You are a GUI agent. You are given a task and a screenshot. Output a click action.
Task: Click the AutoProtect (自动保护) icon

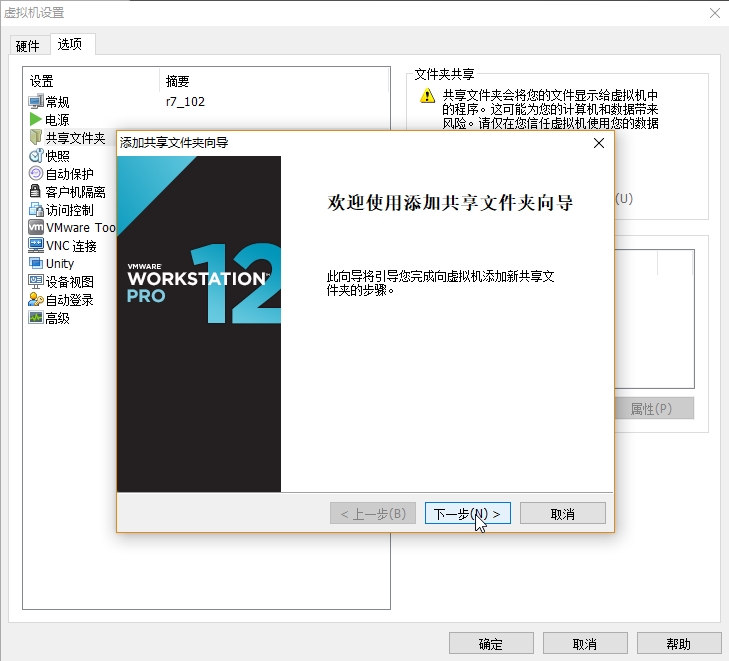click(35, 173)
